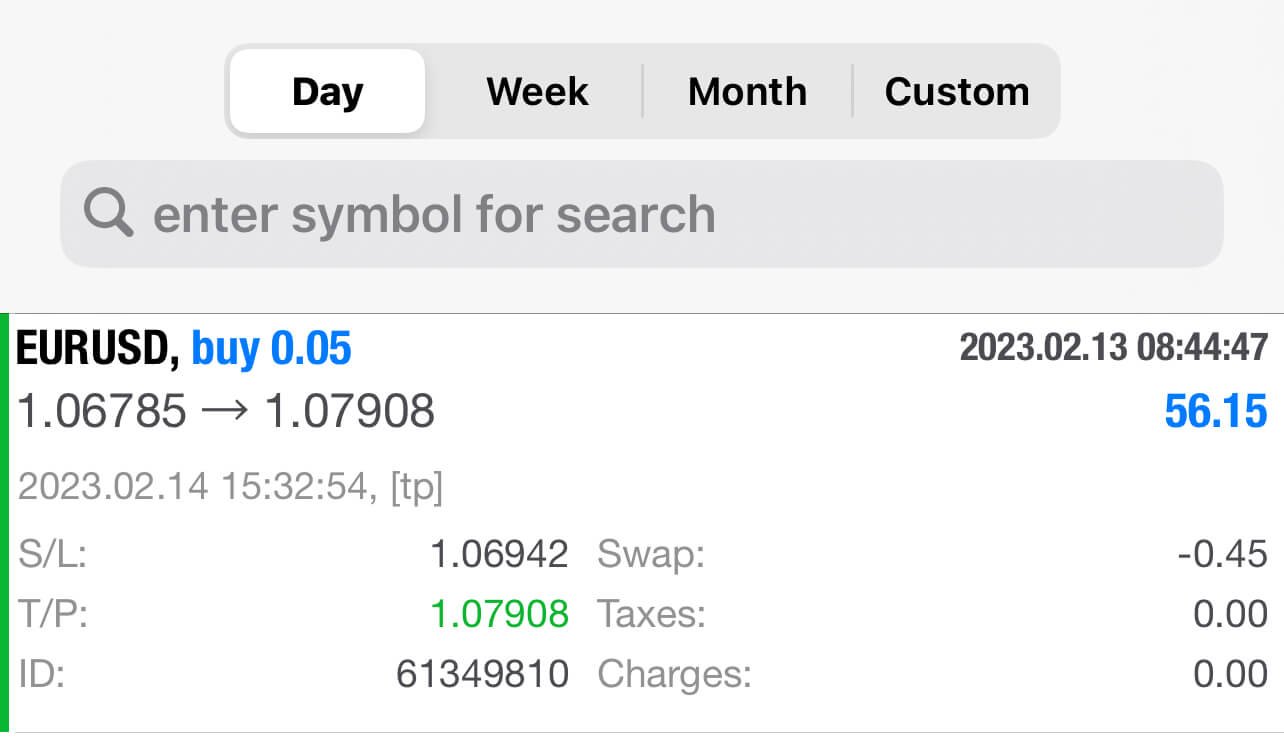Tap the Swap value -0.45
The image size is (1284, 748).
[x=1222, y=554]
